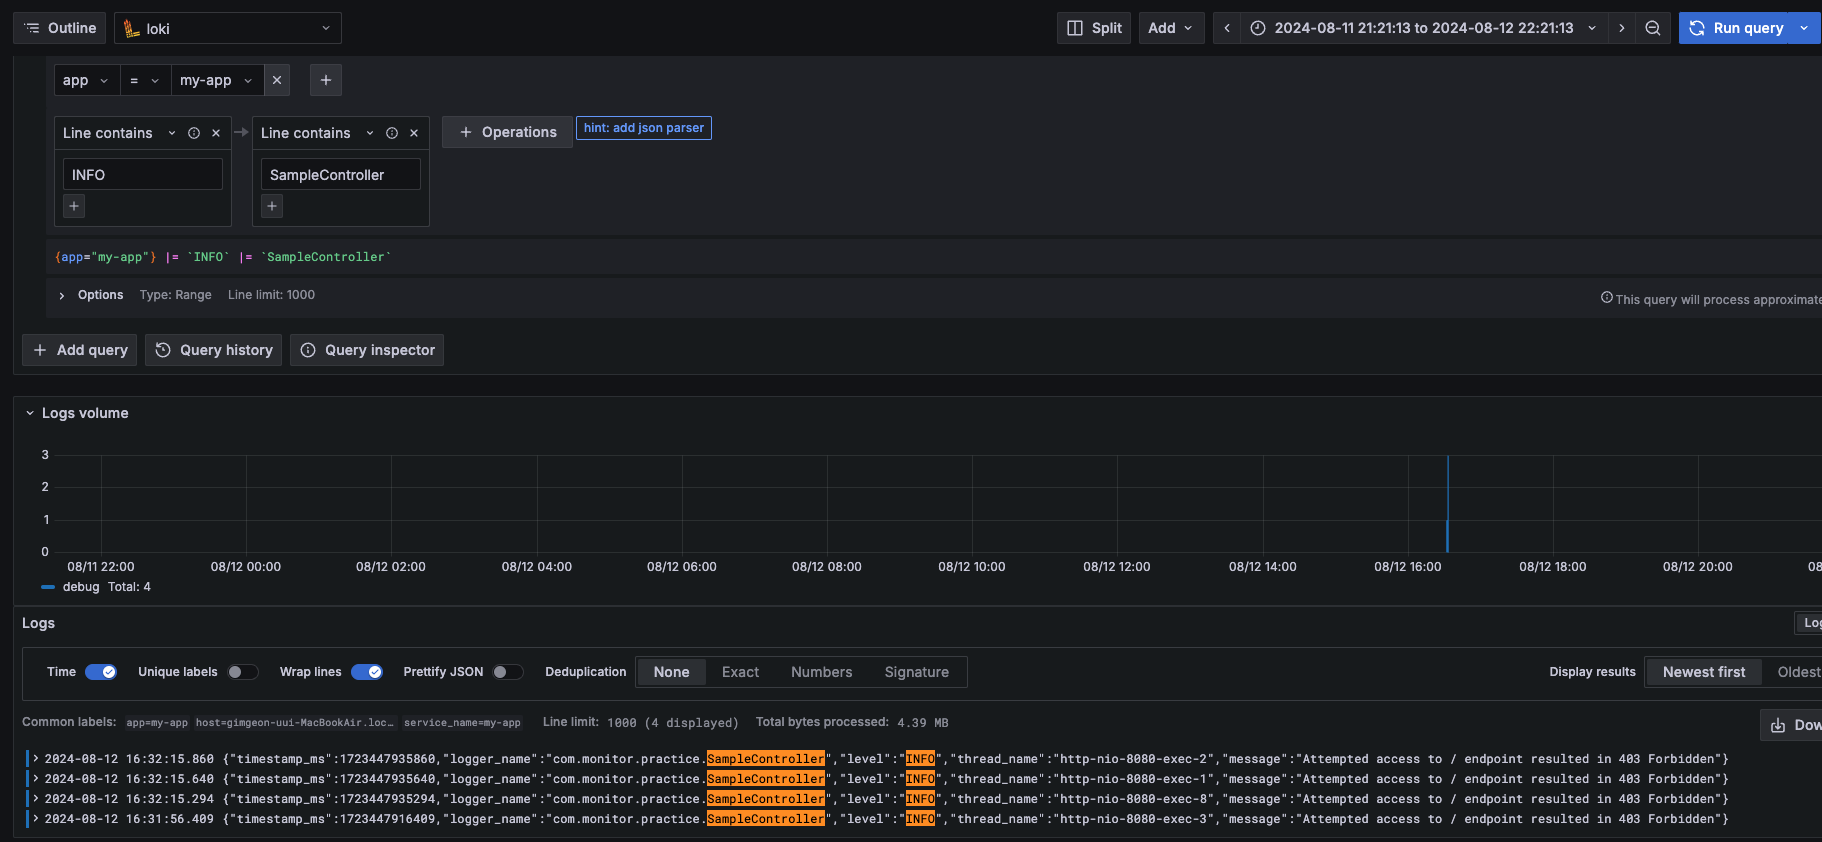The height and width of the screenshot is (842, 1822).
Task: Click the Type: Range option text
Action: [176, 295]
